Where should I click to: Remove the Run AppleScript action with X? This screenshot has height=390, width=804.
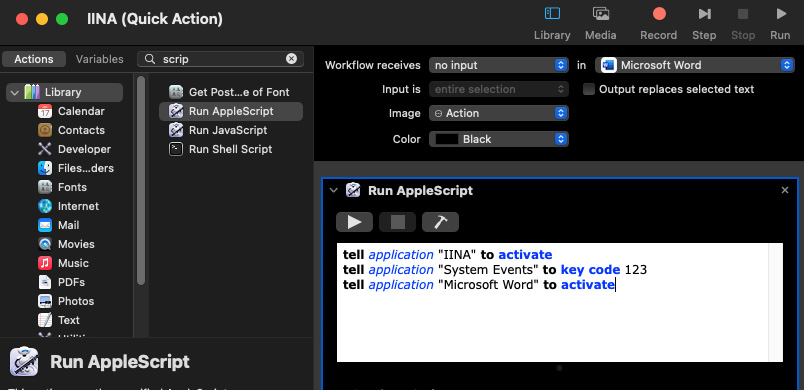(785, 190)
